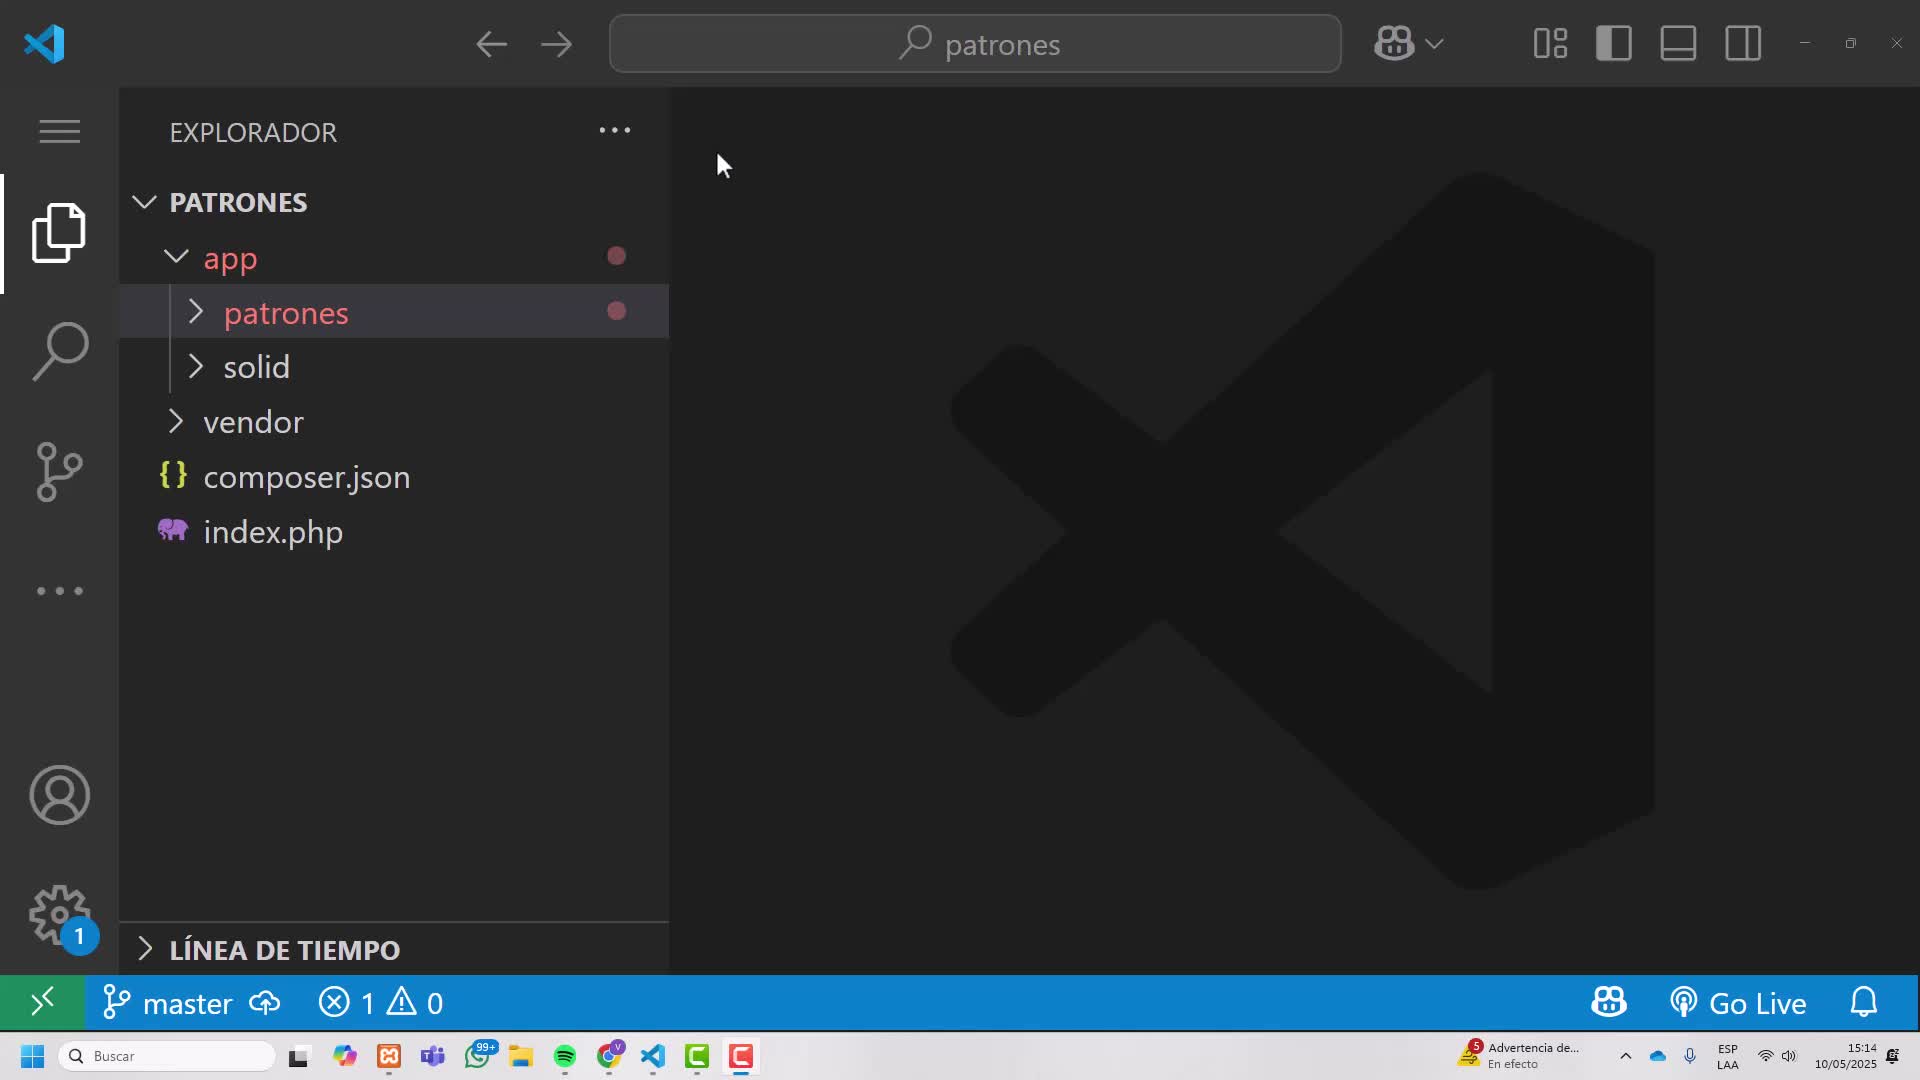Open the red Camtasia recorder taskbar icon
This screenshot has height=1080, width=1920.
coord(741,1056)
